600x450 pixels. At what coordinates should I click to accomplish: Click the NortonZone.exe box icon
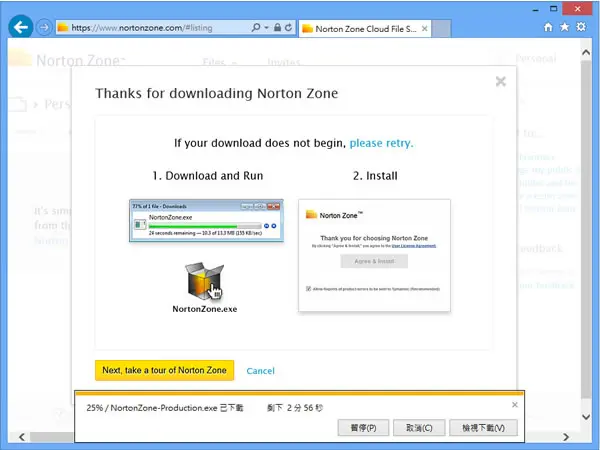point(204,282)
